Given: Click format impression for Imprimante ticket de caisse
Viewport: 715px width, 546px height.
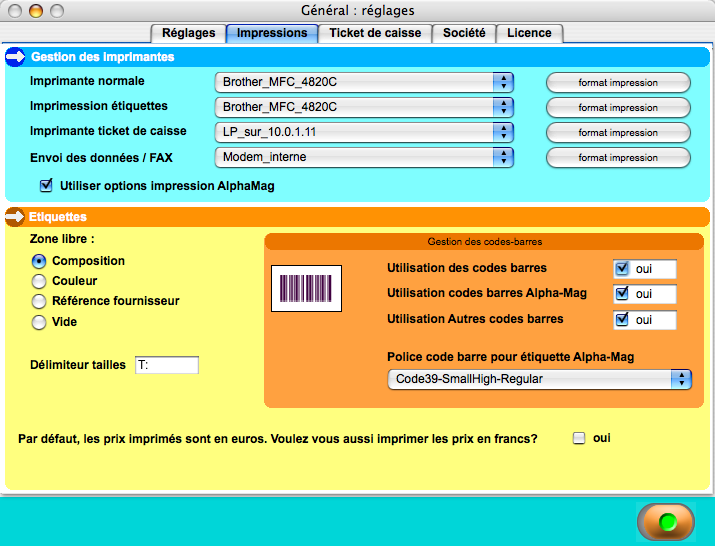Looking at the screenshot, I should (x=618, y=133).
